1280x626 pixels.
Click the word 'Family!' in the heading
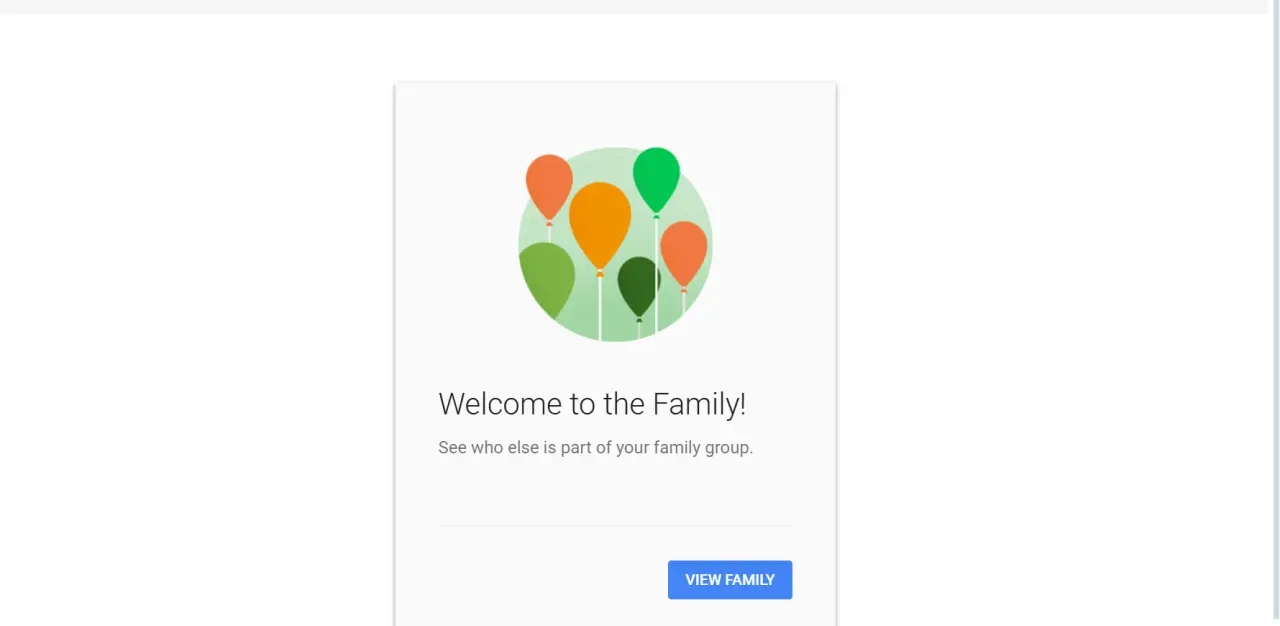click(699, 404)
